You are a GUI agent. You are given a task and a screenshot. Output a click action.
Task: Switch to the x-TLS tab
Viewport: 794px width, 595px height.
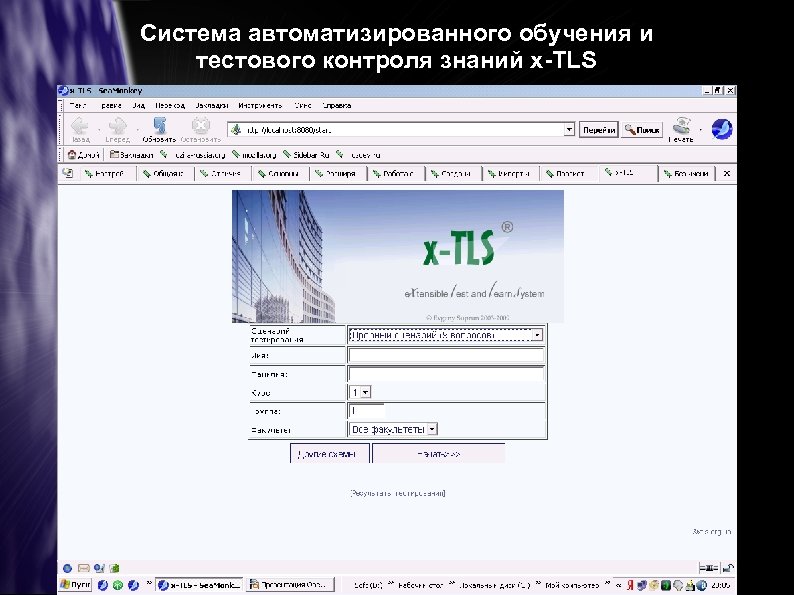(628, 173)
